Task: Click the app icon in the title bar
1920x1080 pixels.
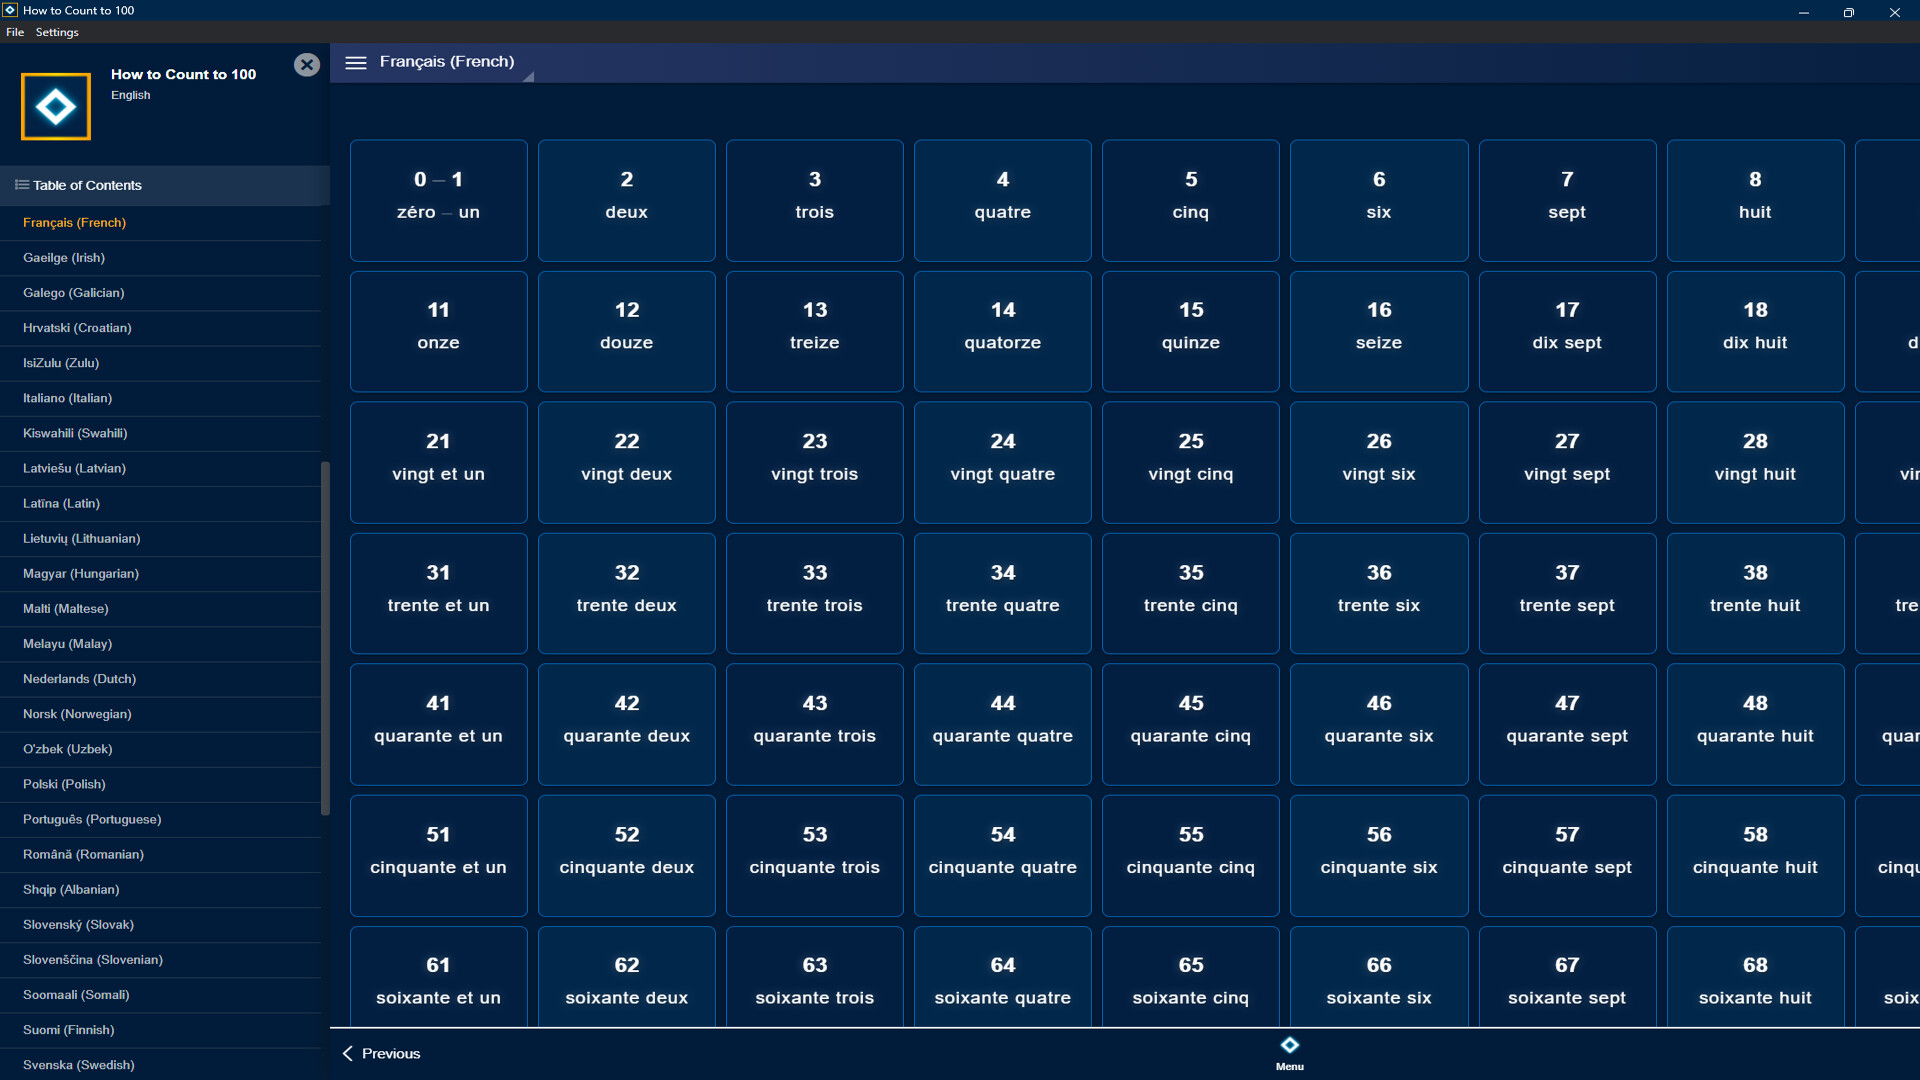Action: (x=10, y=10)
